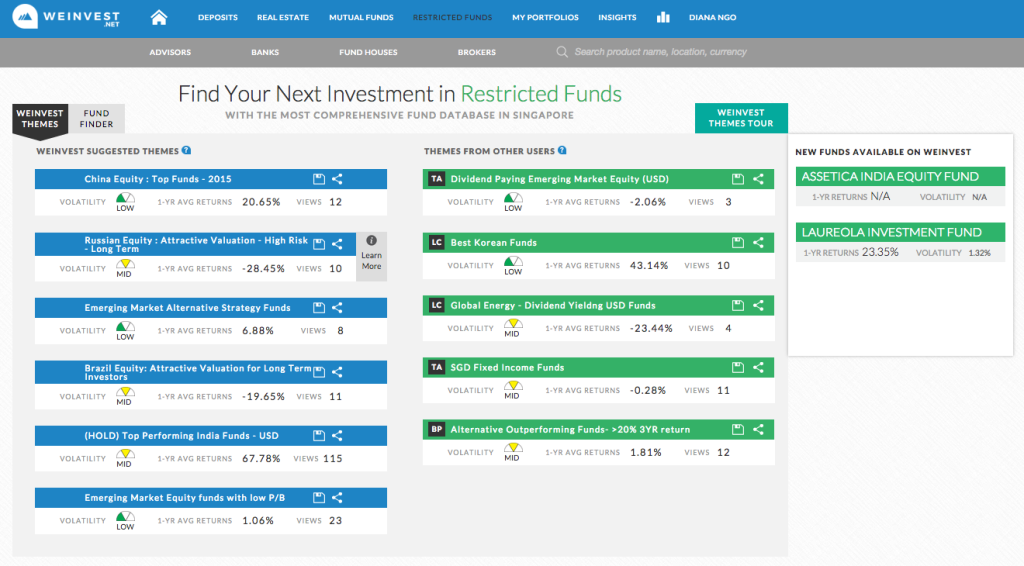Save Top Performing India Funds theme
1024x566 pixels.
tap(319, 435)
